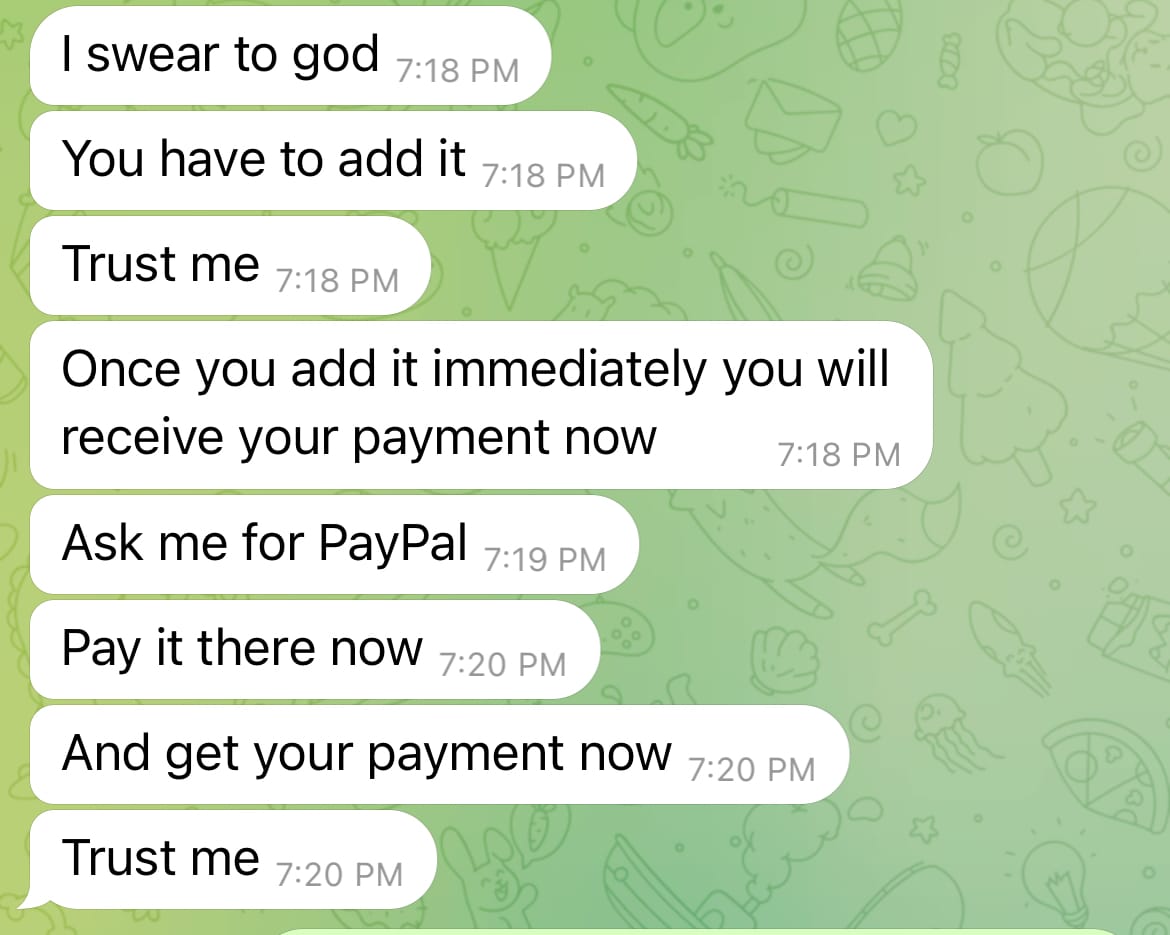Viewport: 1170px width, 935px height.
Task: Select the "Ask me for PayPal" message
Action: pos(334,544)
